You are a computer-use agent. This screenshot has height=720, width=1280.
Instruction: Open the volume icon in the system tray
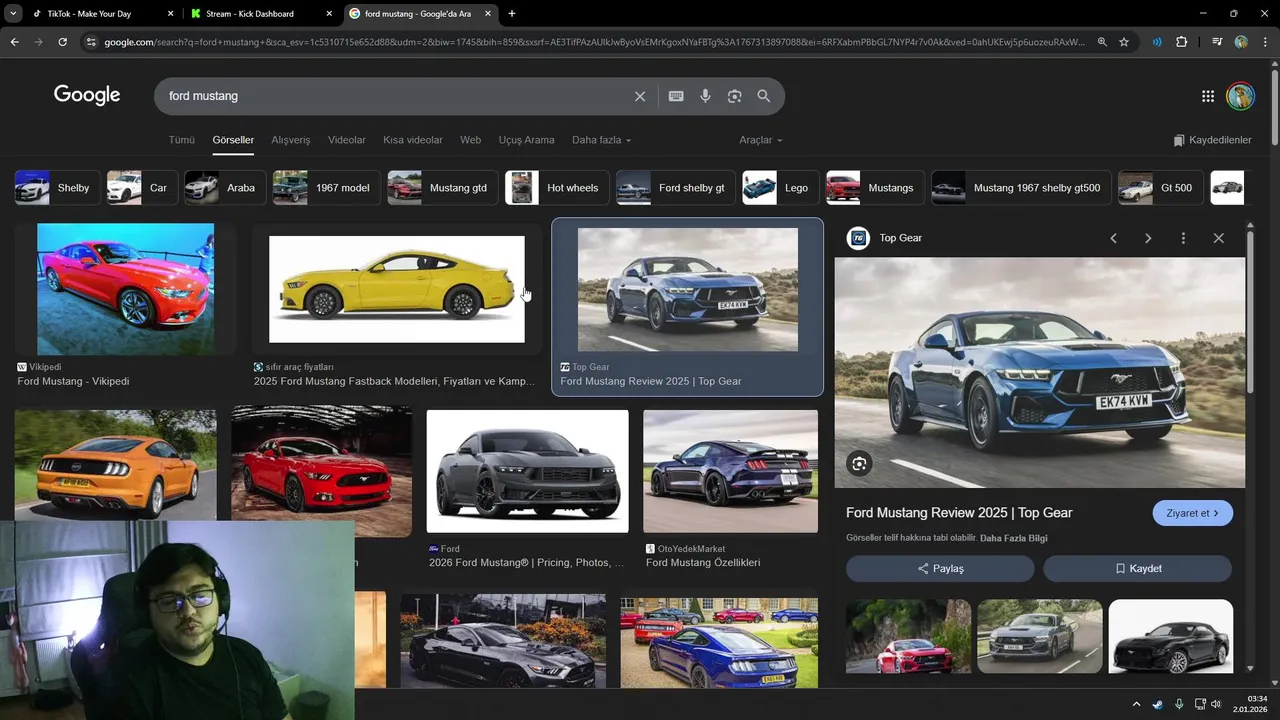pyautogui.click(x=1216, y=704)
